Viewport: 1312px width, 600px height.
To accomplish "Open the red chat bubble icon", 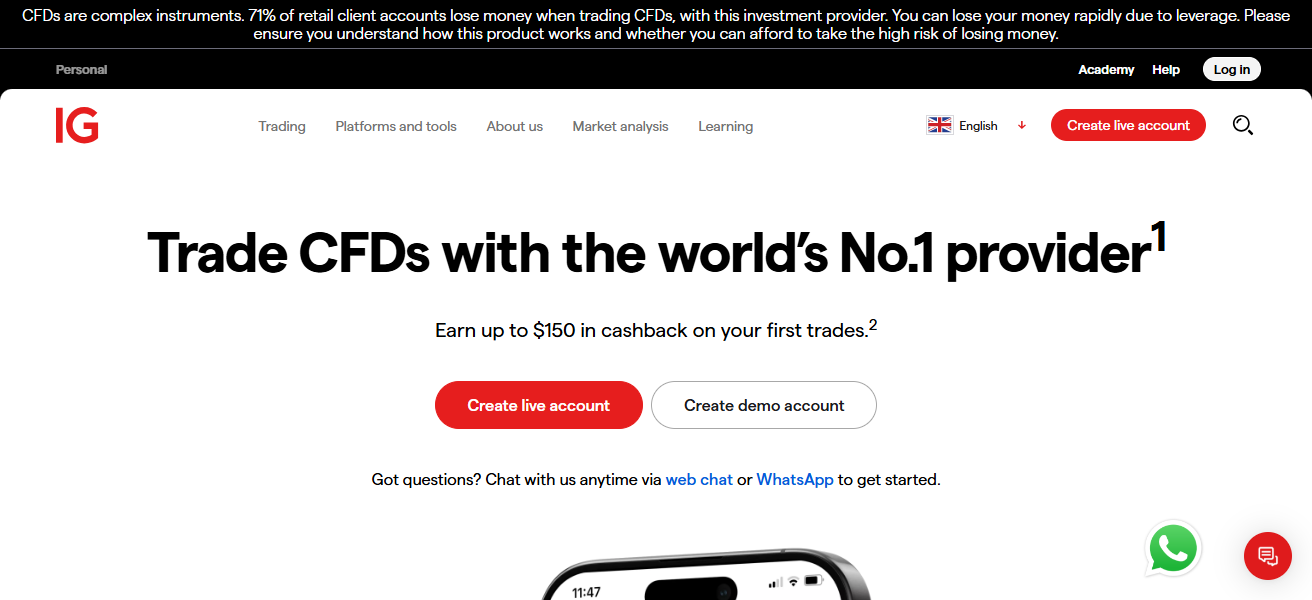I will point(1268,555).
